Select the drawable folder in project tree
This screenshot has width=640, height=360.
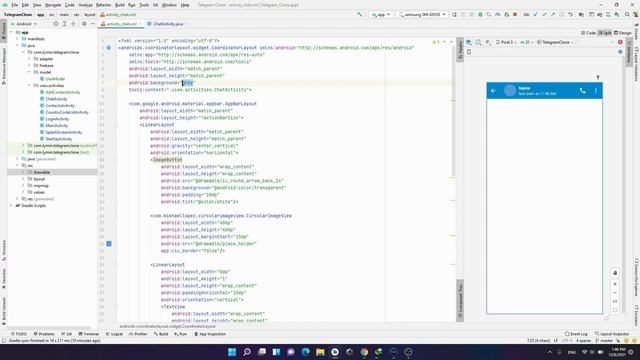(x=42, y=172)
